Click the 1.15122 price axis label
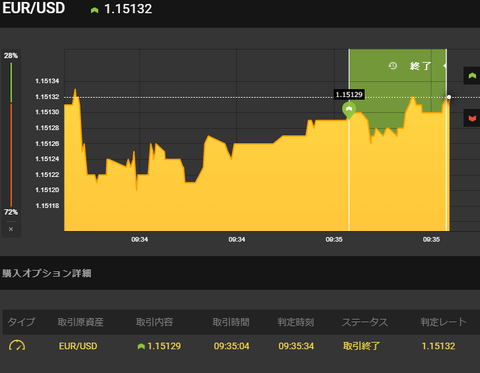 point(47,174)
